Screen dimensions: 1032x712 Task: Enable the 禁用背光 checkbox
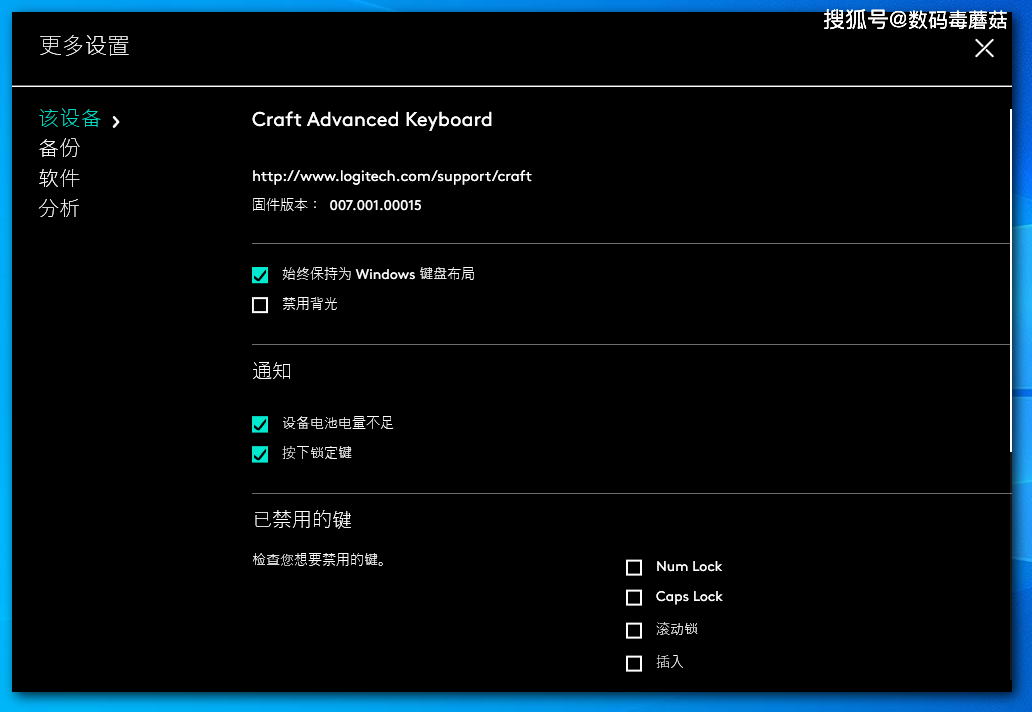(260, 305)
